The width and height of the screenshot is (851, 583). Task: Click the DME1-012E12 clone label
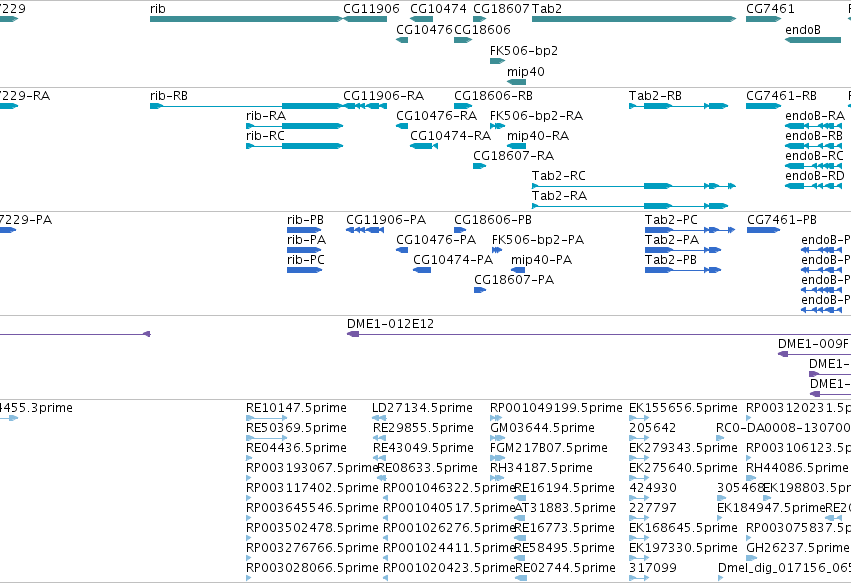pos(390,324)
